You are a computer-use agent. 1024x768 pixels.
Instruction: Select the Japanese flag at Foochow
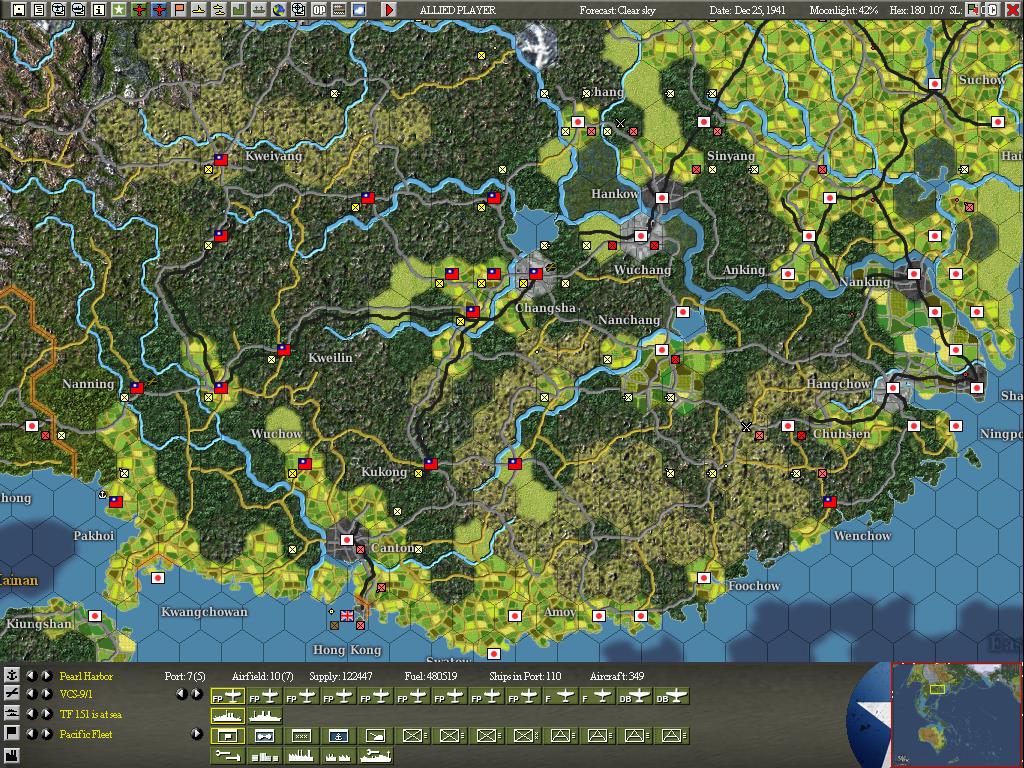pyautogui.click(x=703, y=578)
